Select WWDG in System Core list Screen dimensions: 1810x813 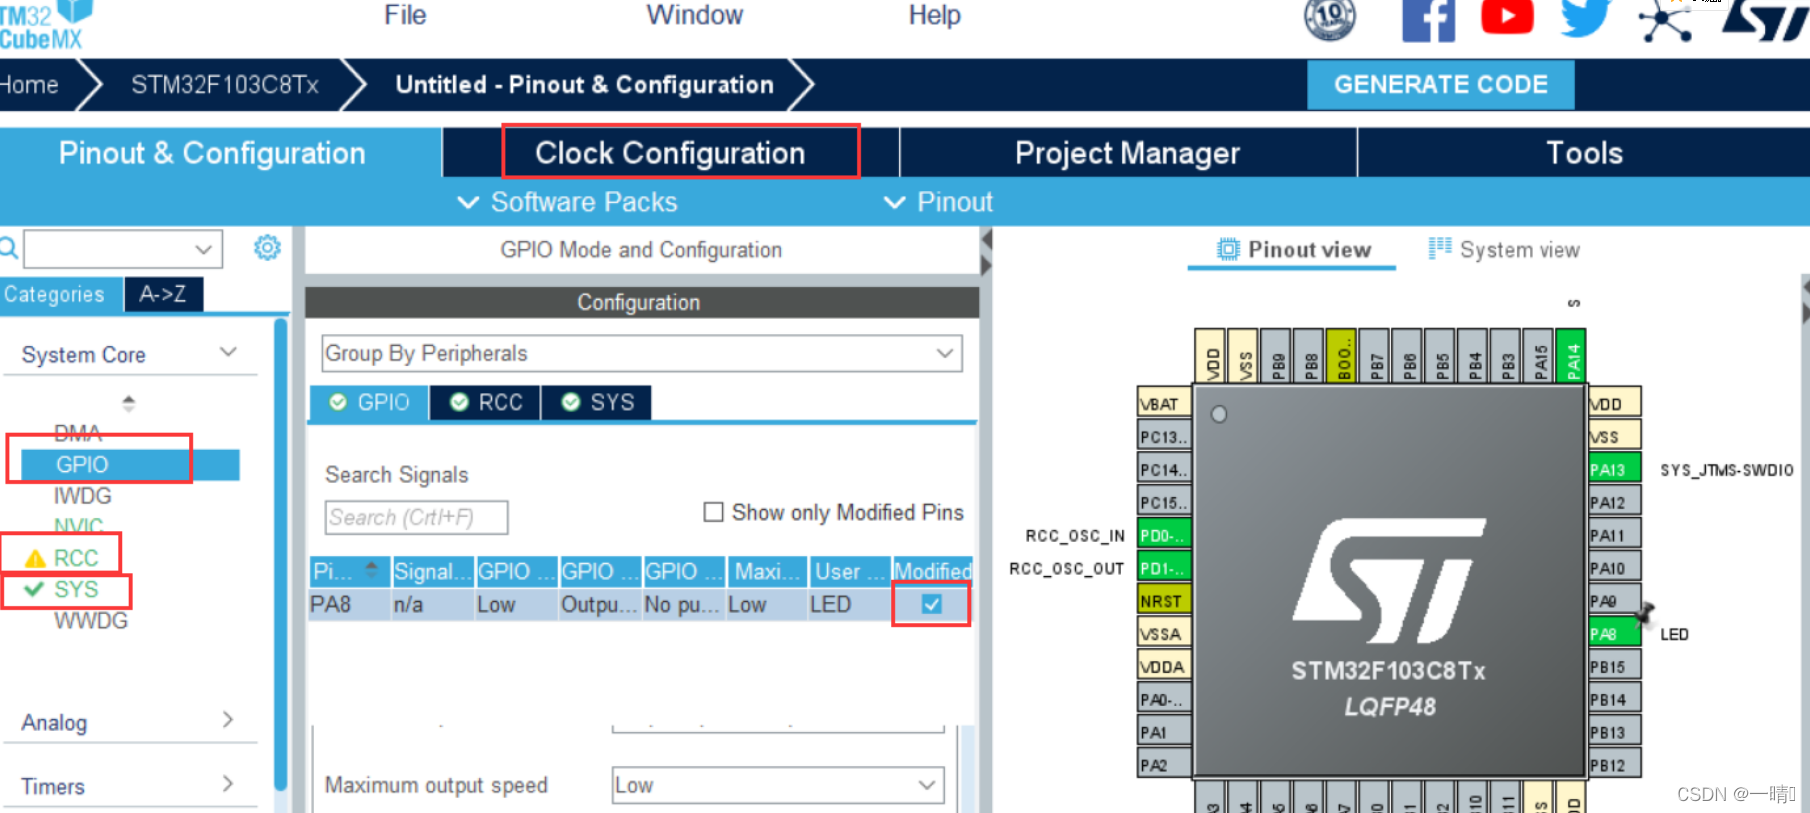91,620
